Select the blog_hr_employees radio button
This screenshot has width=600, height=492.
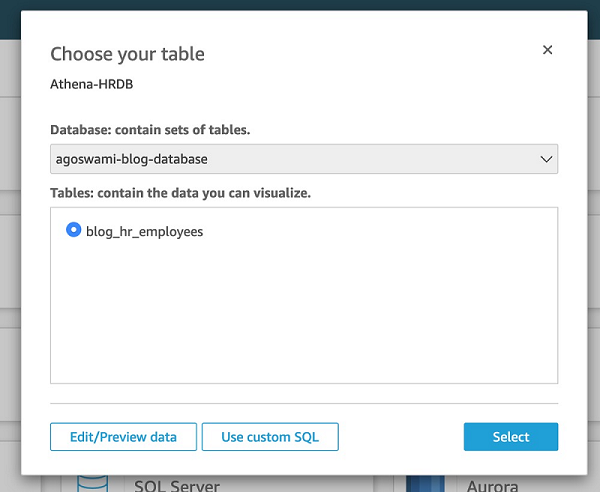pyautogui.click(x=73, y=230)
